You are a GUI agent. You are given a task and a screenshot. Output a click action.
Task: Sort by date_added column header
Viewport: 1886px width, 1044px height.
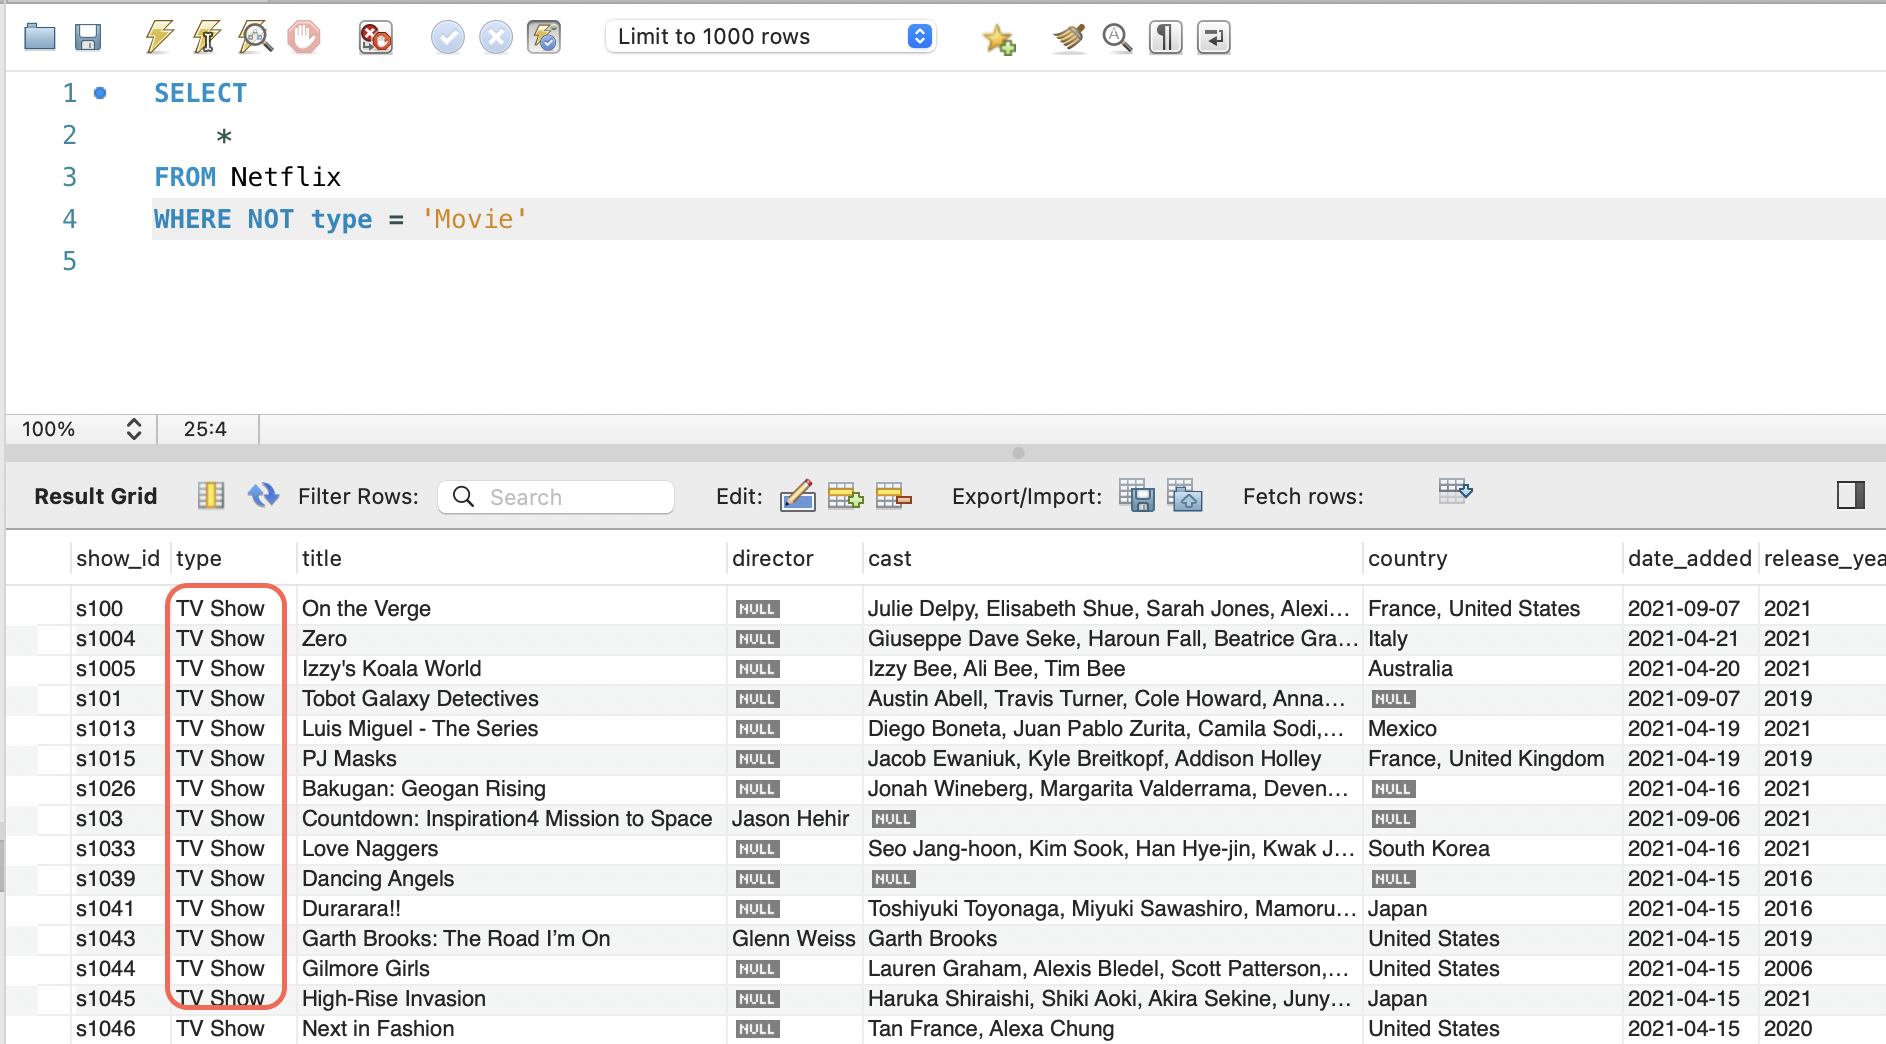point(1690,558)
